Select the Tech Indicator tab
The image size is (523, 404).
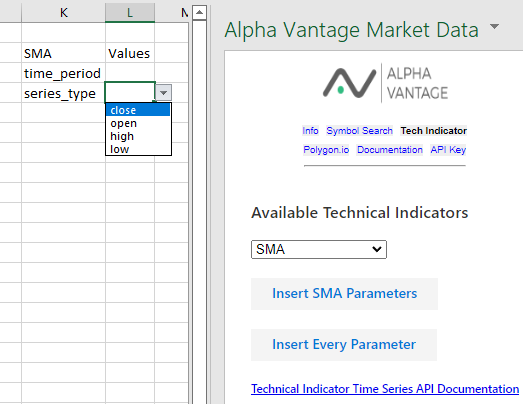pyautogui.click(x=434, y=131)
